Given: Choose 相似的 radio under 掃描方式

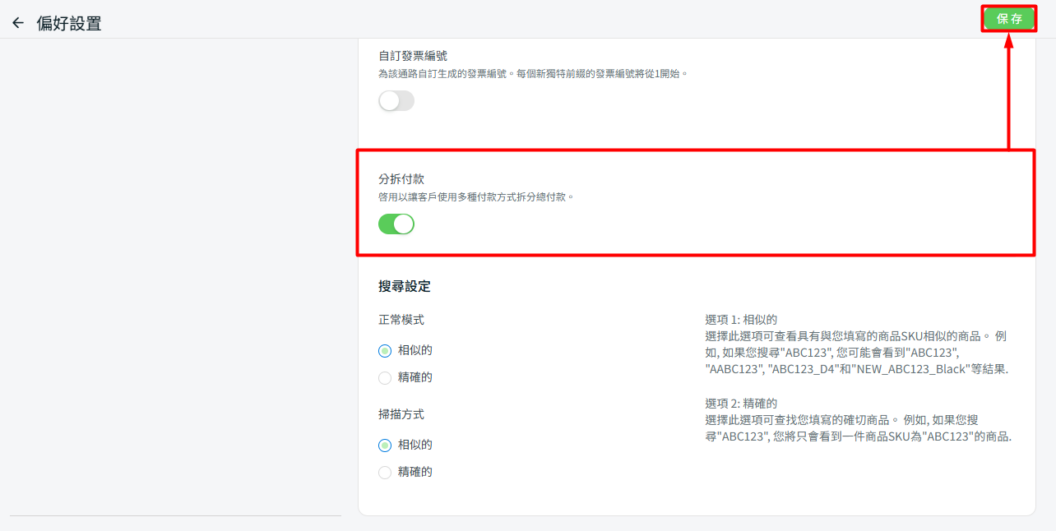Looking at the screenshot, I should [x=385, y=445].
